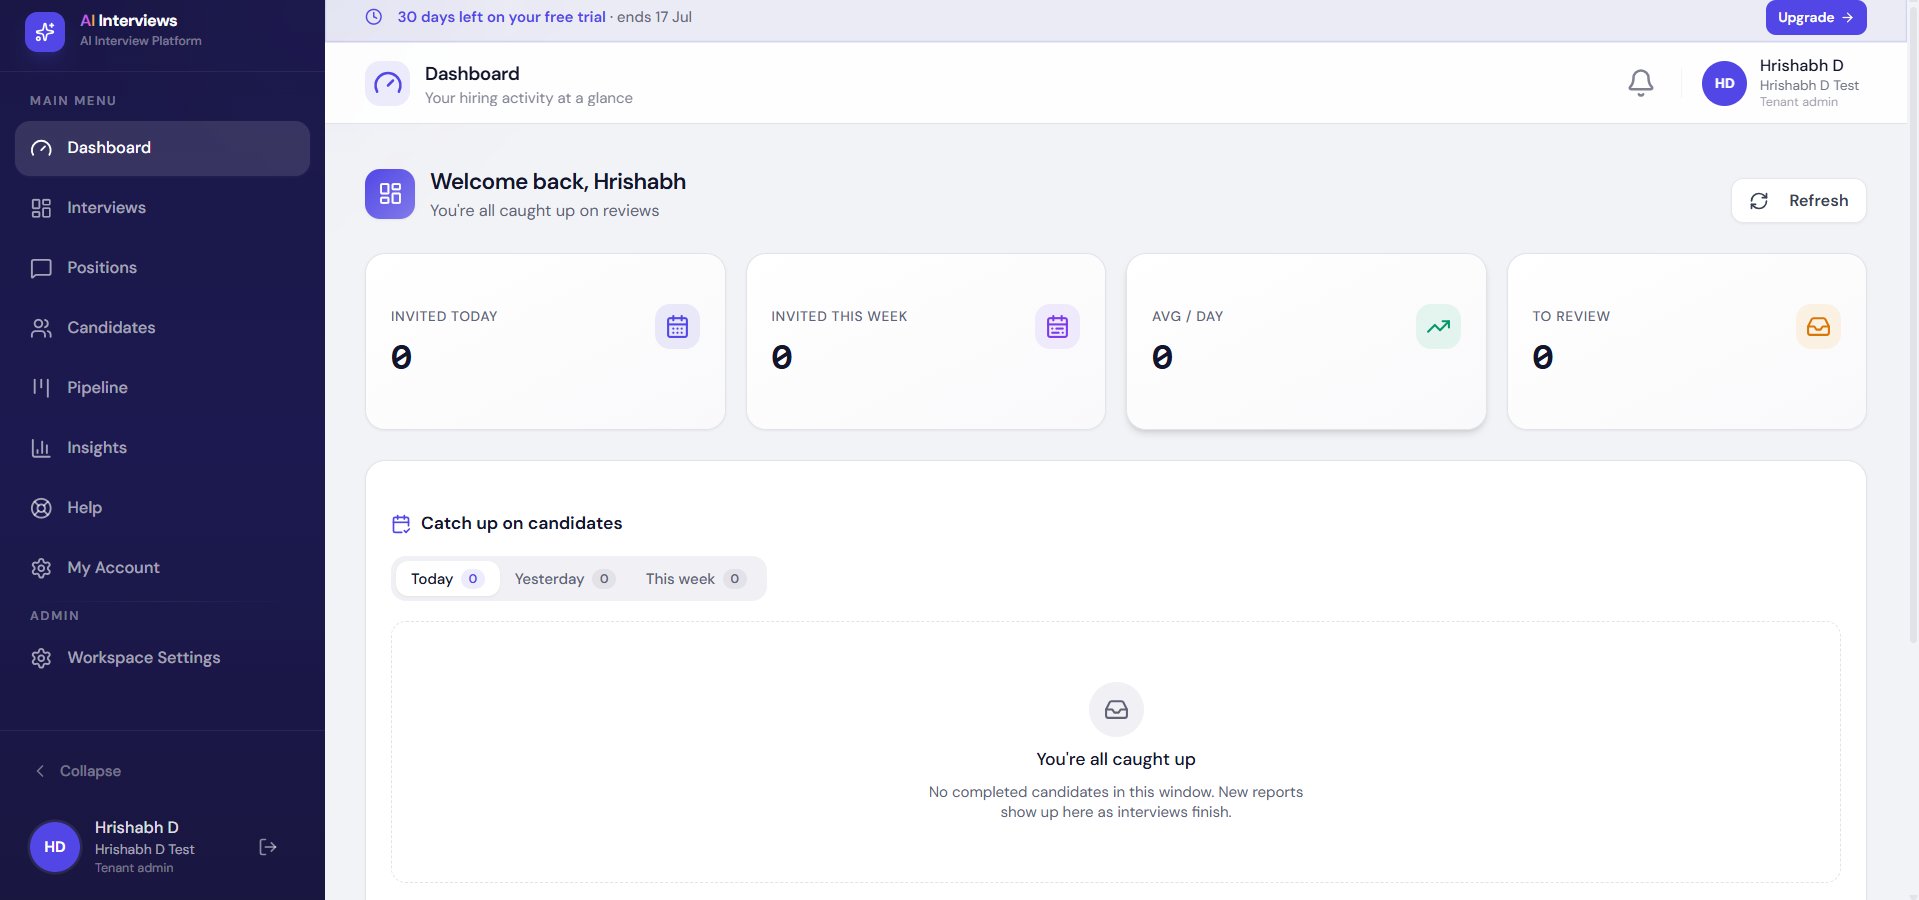Go to Interviews in the sidebar
Image resolution: width=1919 pixels, height=900 pixels.
click(162, 208)
